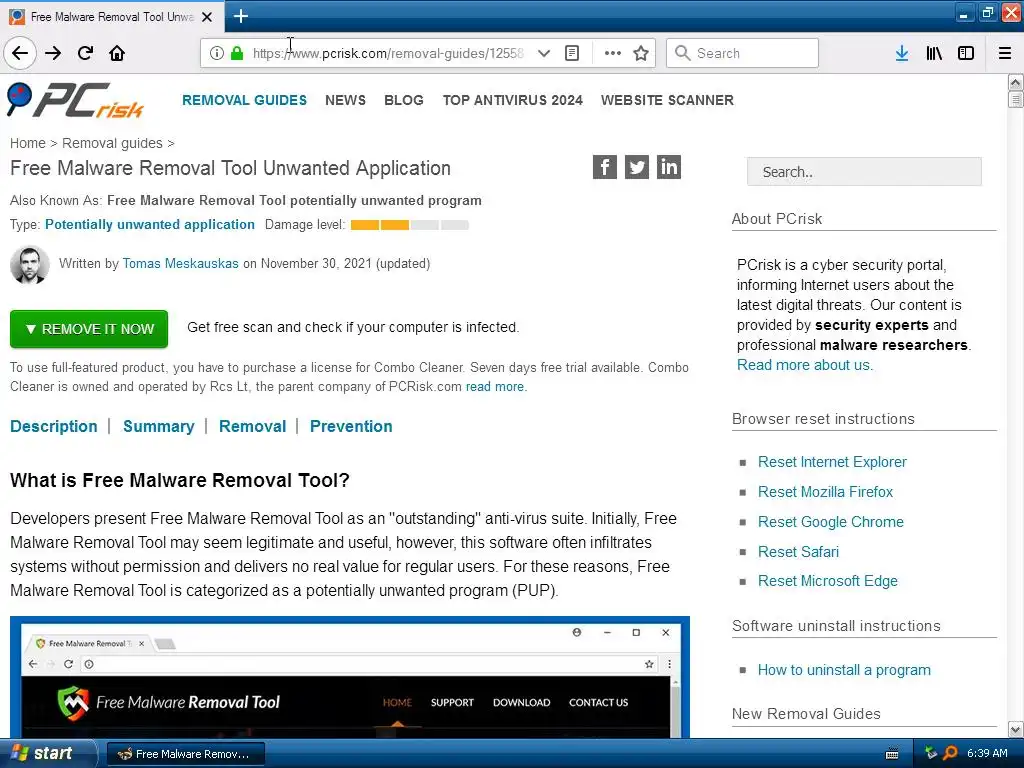
Task: Bookmark this page with the star icon
Action: coord(641,53)
